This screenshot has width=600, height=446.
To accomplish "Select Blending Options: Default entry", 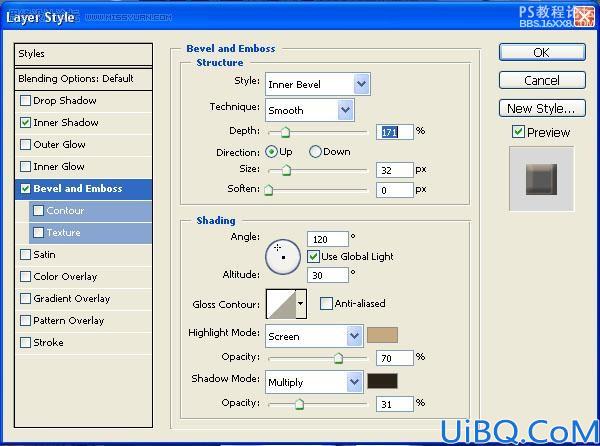I will [83, 79].
